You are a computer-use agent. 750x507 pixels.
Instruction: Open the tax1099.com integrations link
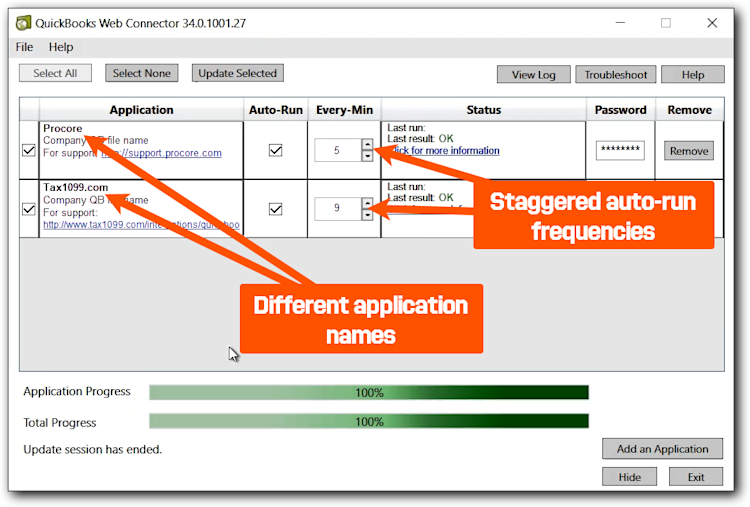click(x=141, y=224)
